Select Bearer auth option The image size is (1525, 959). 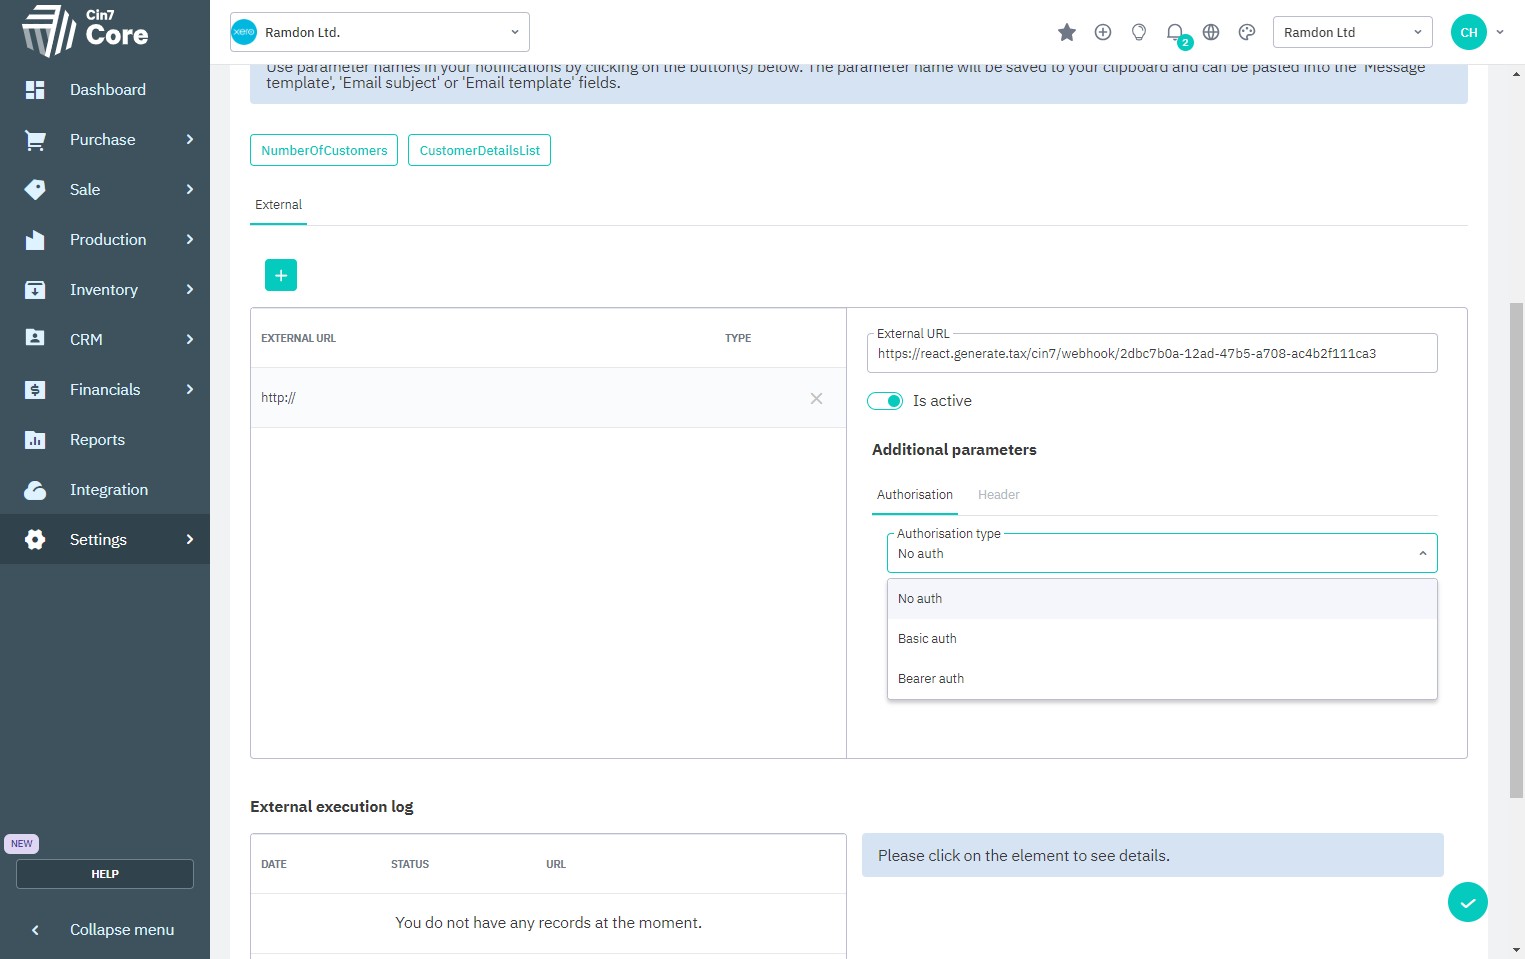(931, 679)
